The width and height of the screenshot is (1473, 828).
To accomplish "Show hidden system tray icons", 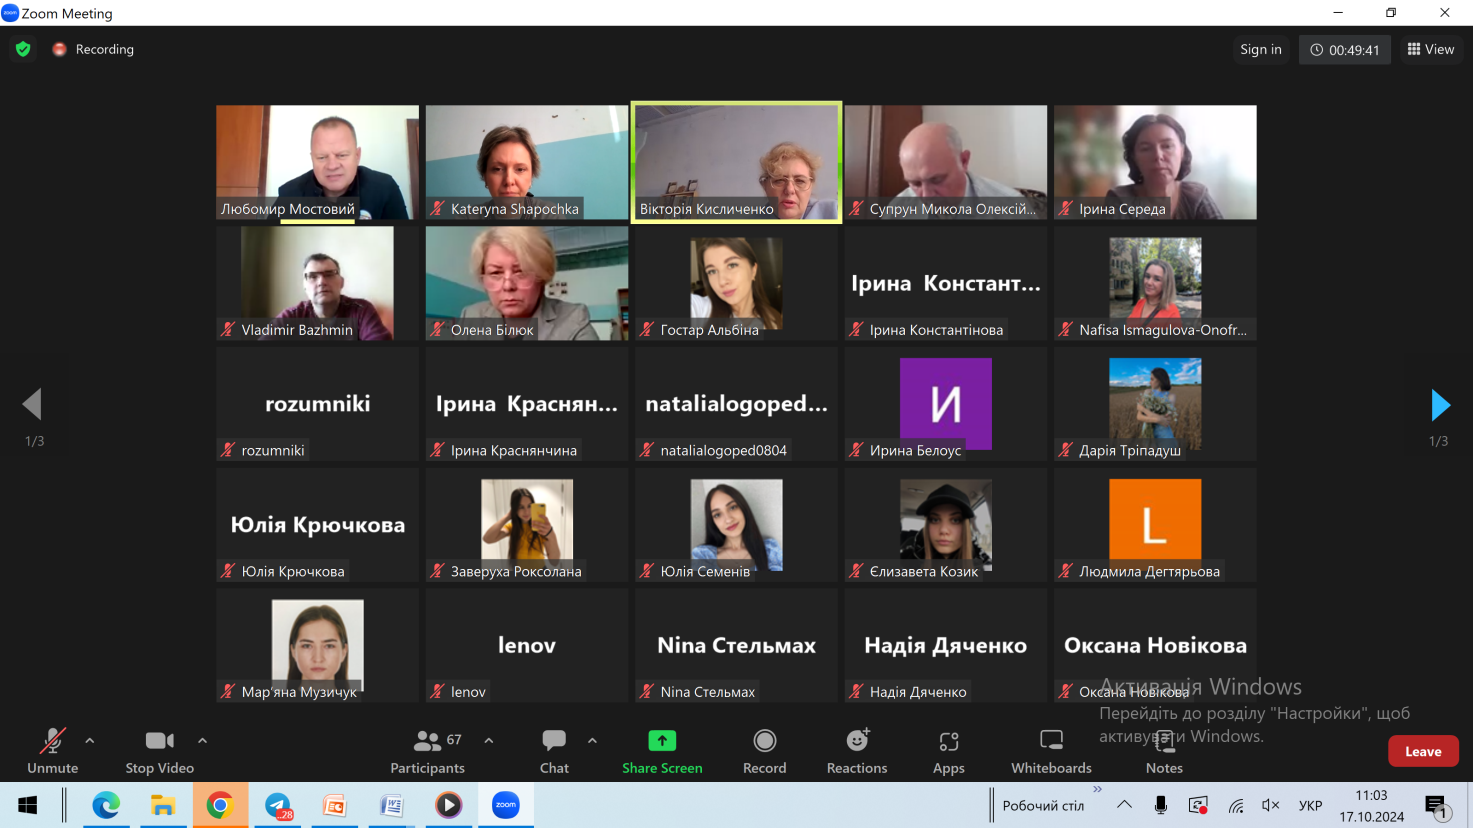I will pyautogui.click(x=1125, y=805).
